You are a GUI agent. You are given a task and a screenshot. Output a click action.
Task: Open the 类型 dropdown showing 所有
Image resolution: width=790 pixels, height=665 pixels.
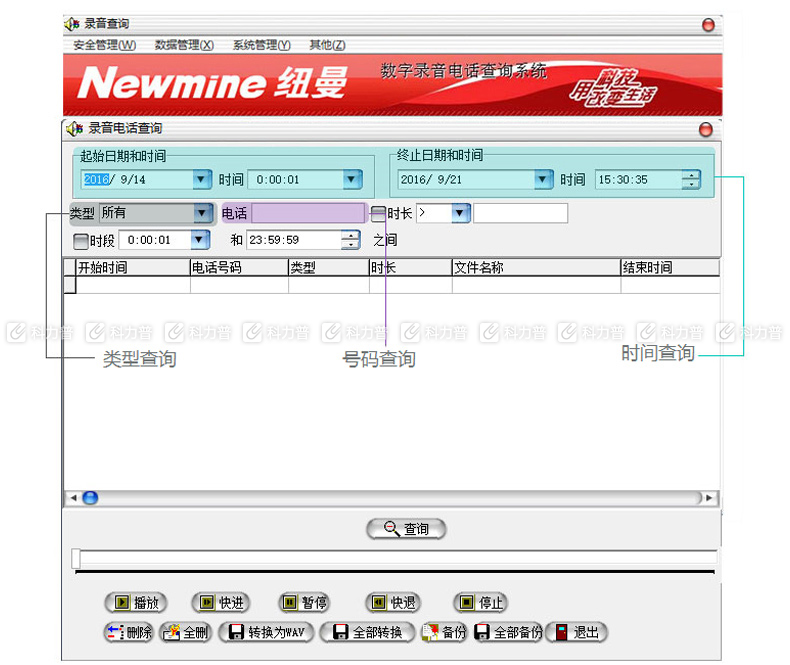[x=203, y=213]
